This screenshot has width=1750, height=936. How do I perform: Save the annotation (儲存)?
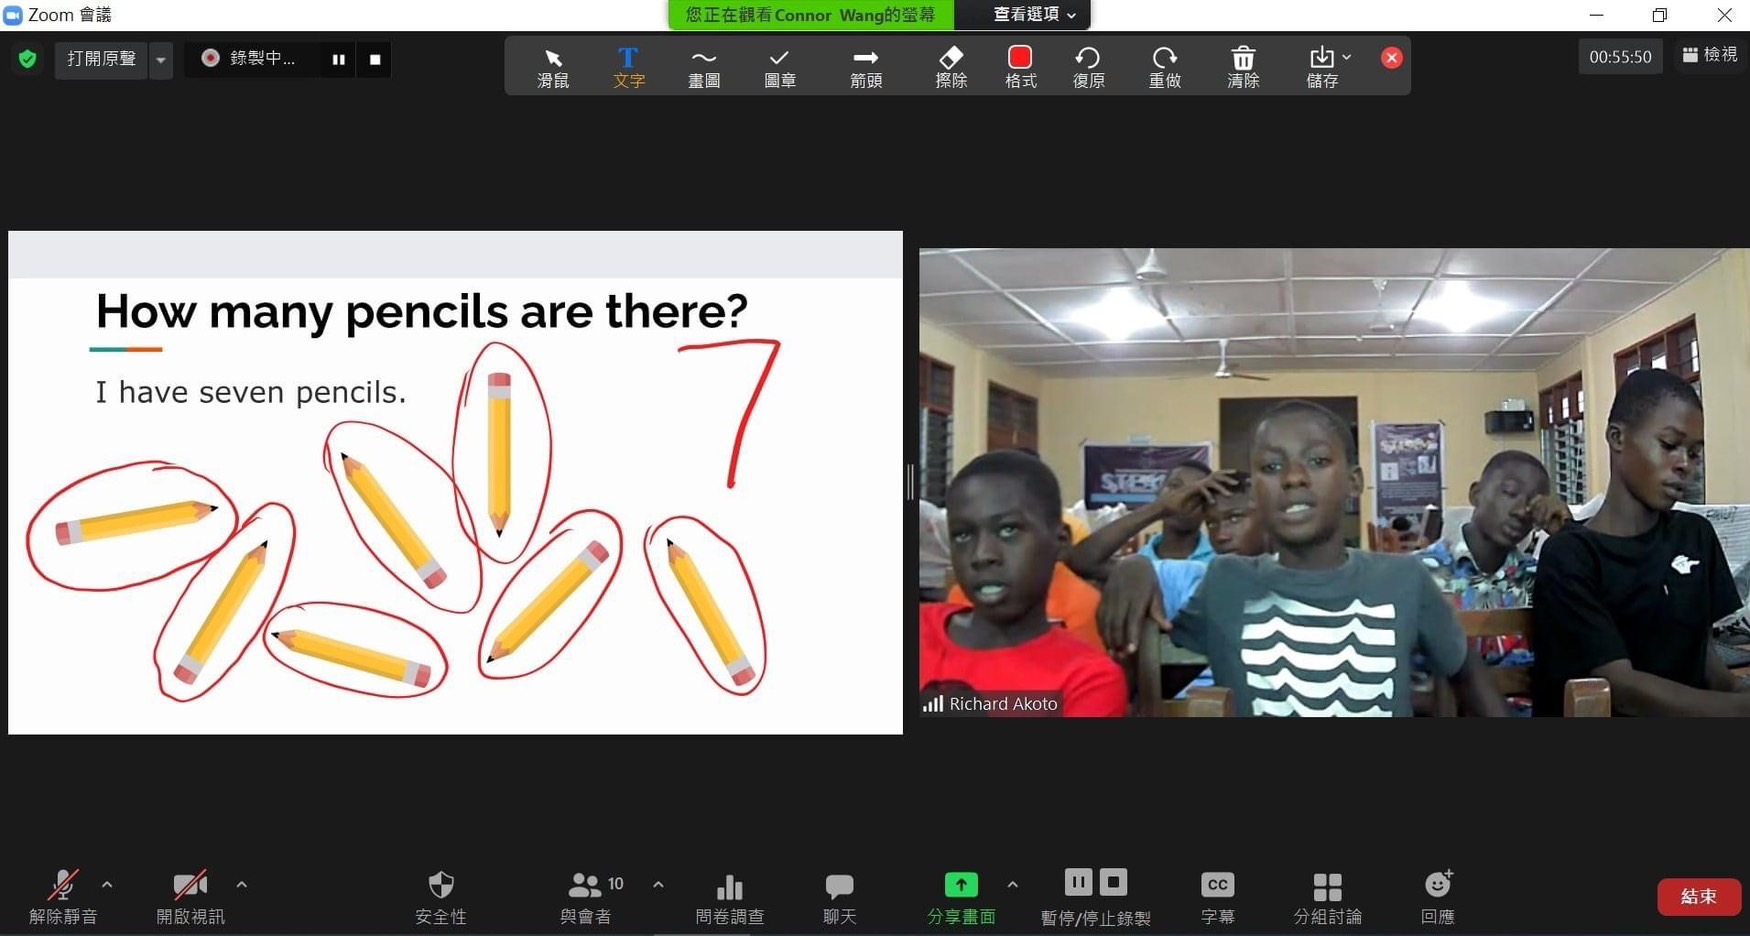(x=1321, y=67)
